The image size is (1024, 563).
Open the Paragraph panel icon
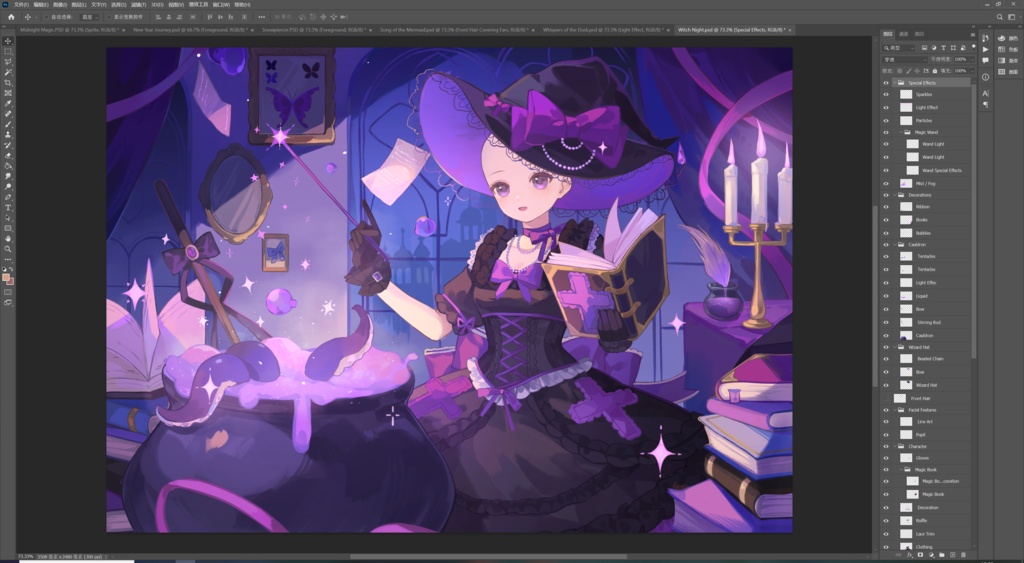point(985,105)
